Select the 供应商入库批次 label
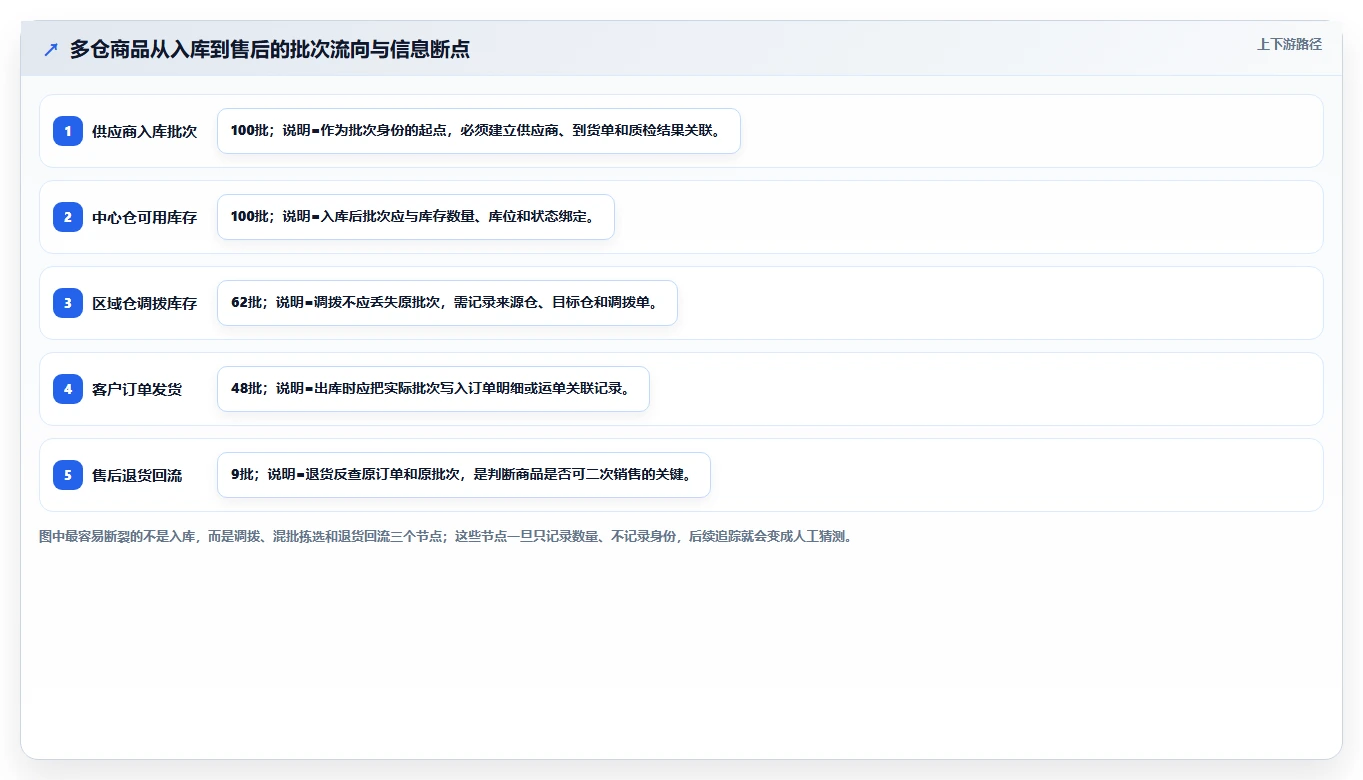 click(145, 131)
